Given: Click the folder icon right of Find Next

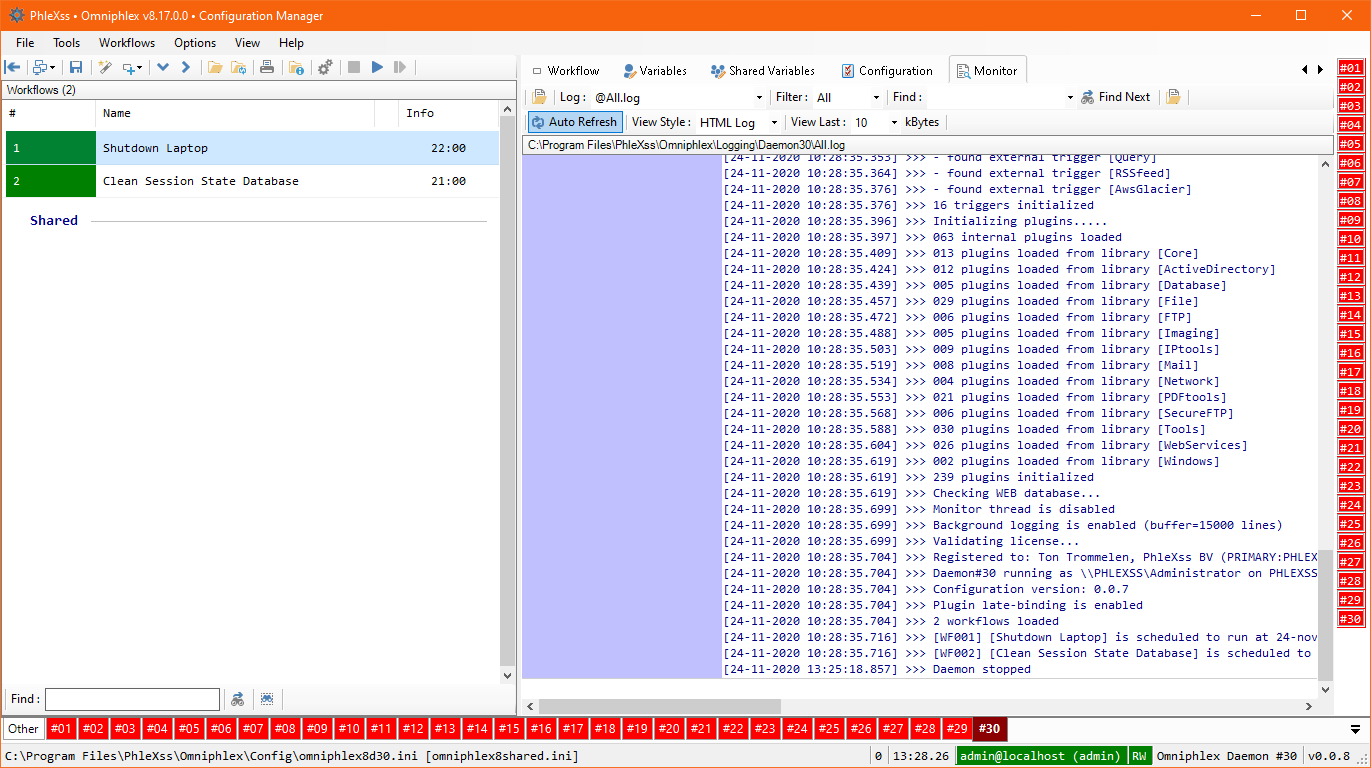Looking at the screenshot, I should point(1173,97).
